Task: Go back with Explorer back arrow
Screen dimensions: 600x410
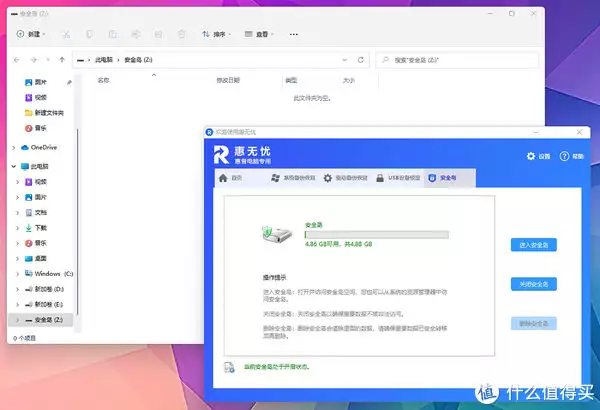Action: (x=17, y=60)
